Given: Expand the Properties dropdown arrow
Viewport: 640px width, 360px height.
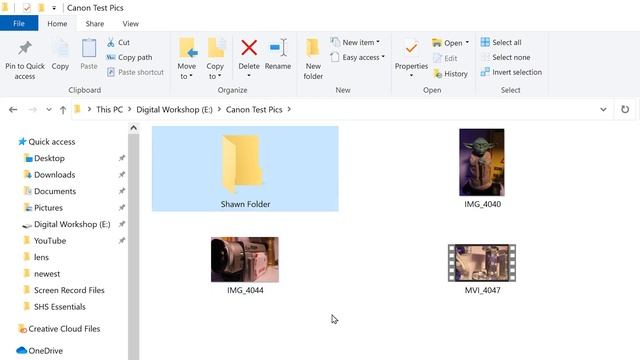Looking at the screenshot, I should click(x=411, y=76).
